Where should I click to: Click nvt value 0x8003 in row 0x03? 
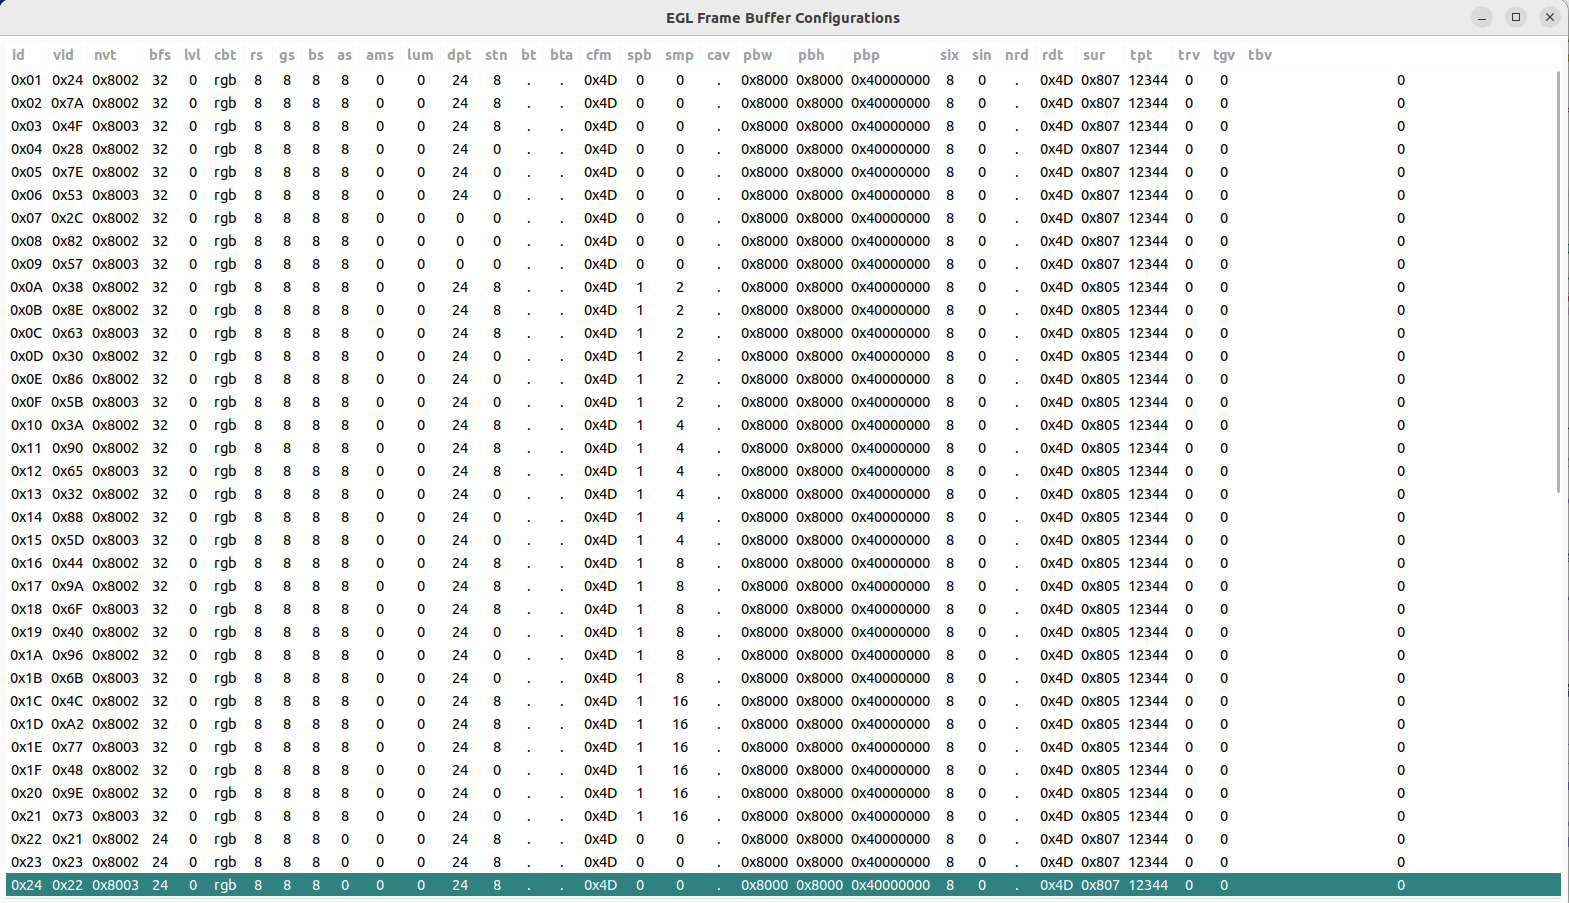(x=116, y=126)
